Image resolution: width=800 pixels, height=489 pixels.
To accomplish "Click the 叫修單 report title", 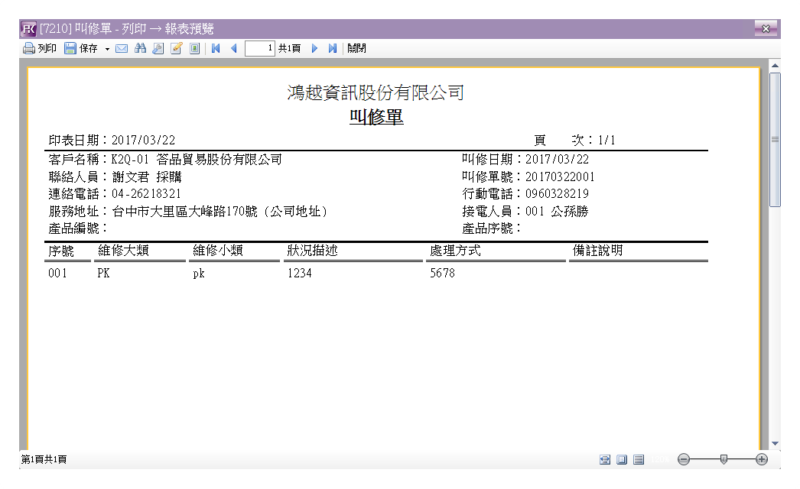I will [377, 117].
